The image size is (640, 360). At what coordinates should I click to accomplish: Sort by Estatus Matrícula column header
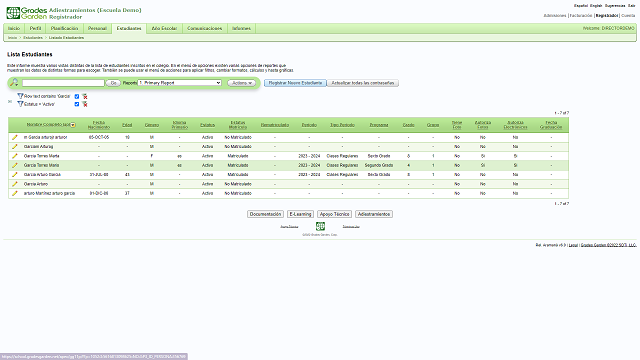click(238, 125)
